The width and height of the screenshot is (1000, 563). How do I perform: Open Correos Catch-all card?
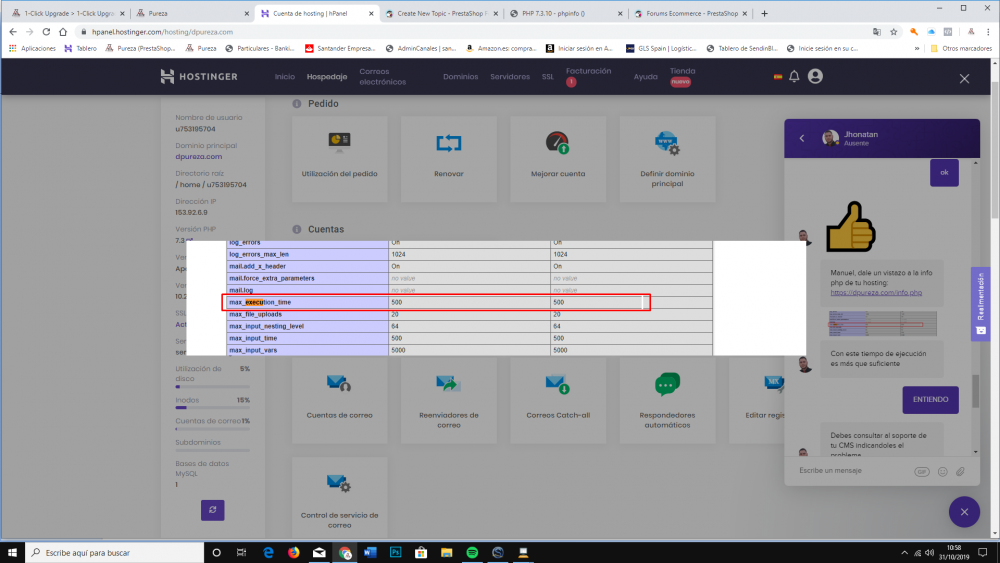[x=558, y=400]
